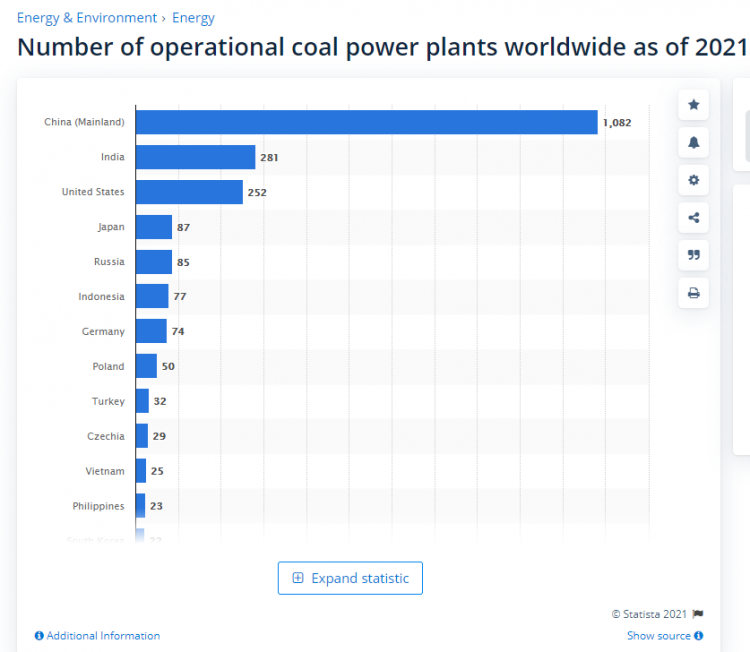
Task: Click the Statista copyright flag icon
Action: click(x=698, y=614)
